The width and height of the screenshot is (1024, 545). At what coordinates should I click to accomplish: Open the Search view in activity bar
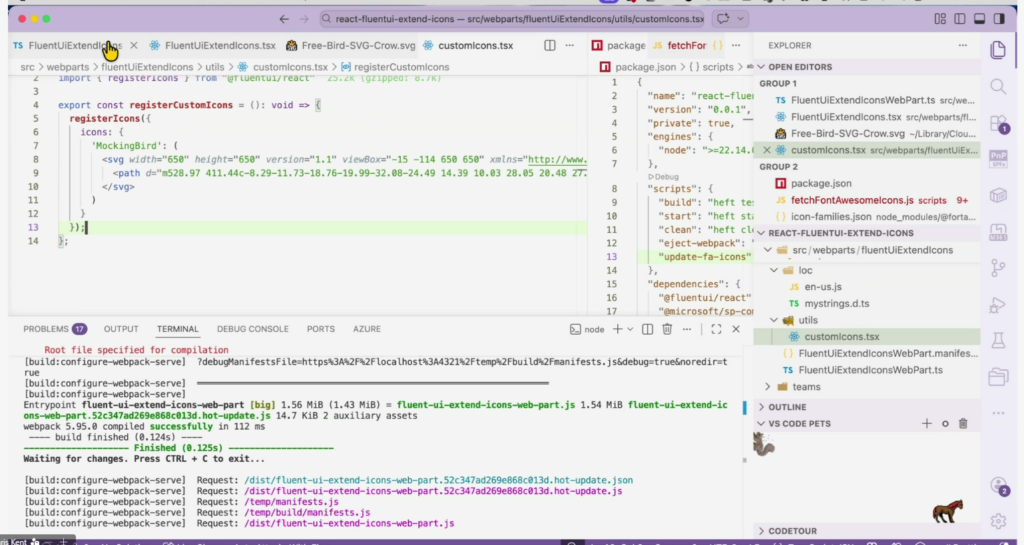coord(997,87)
